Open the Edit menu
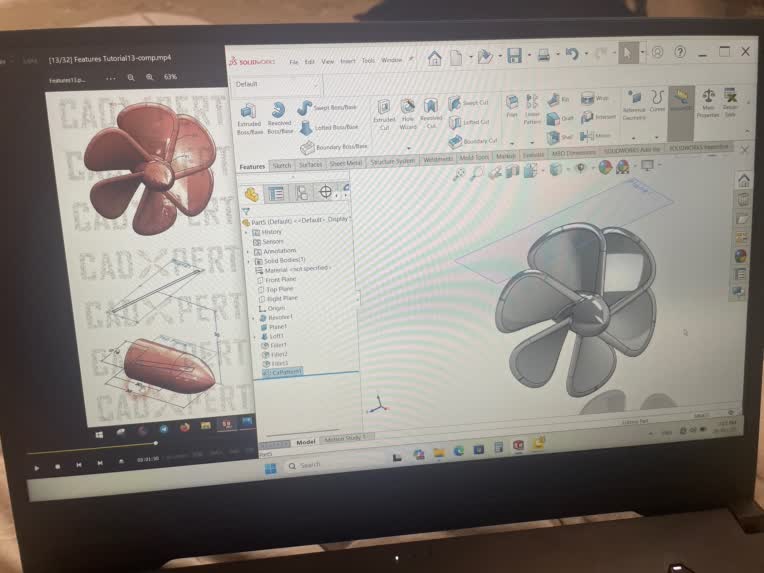This screenshot has height=573, width=764. pyautogui.click(x=309, y=62)
